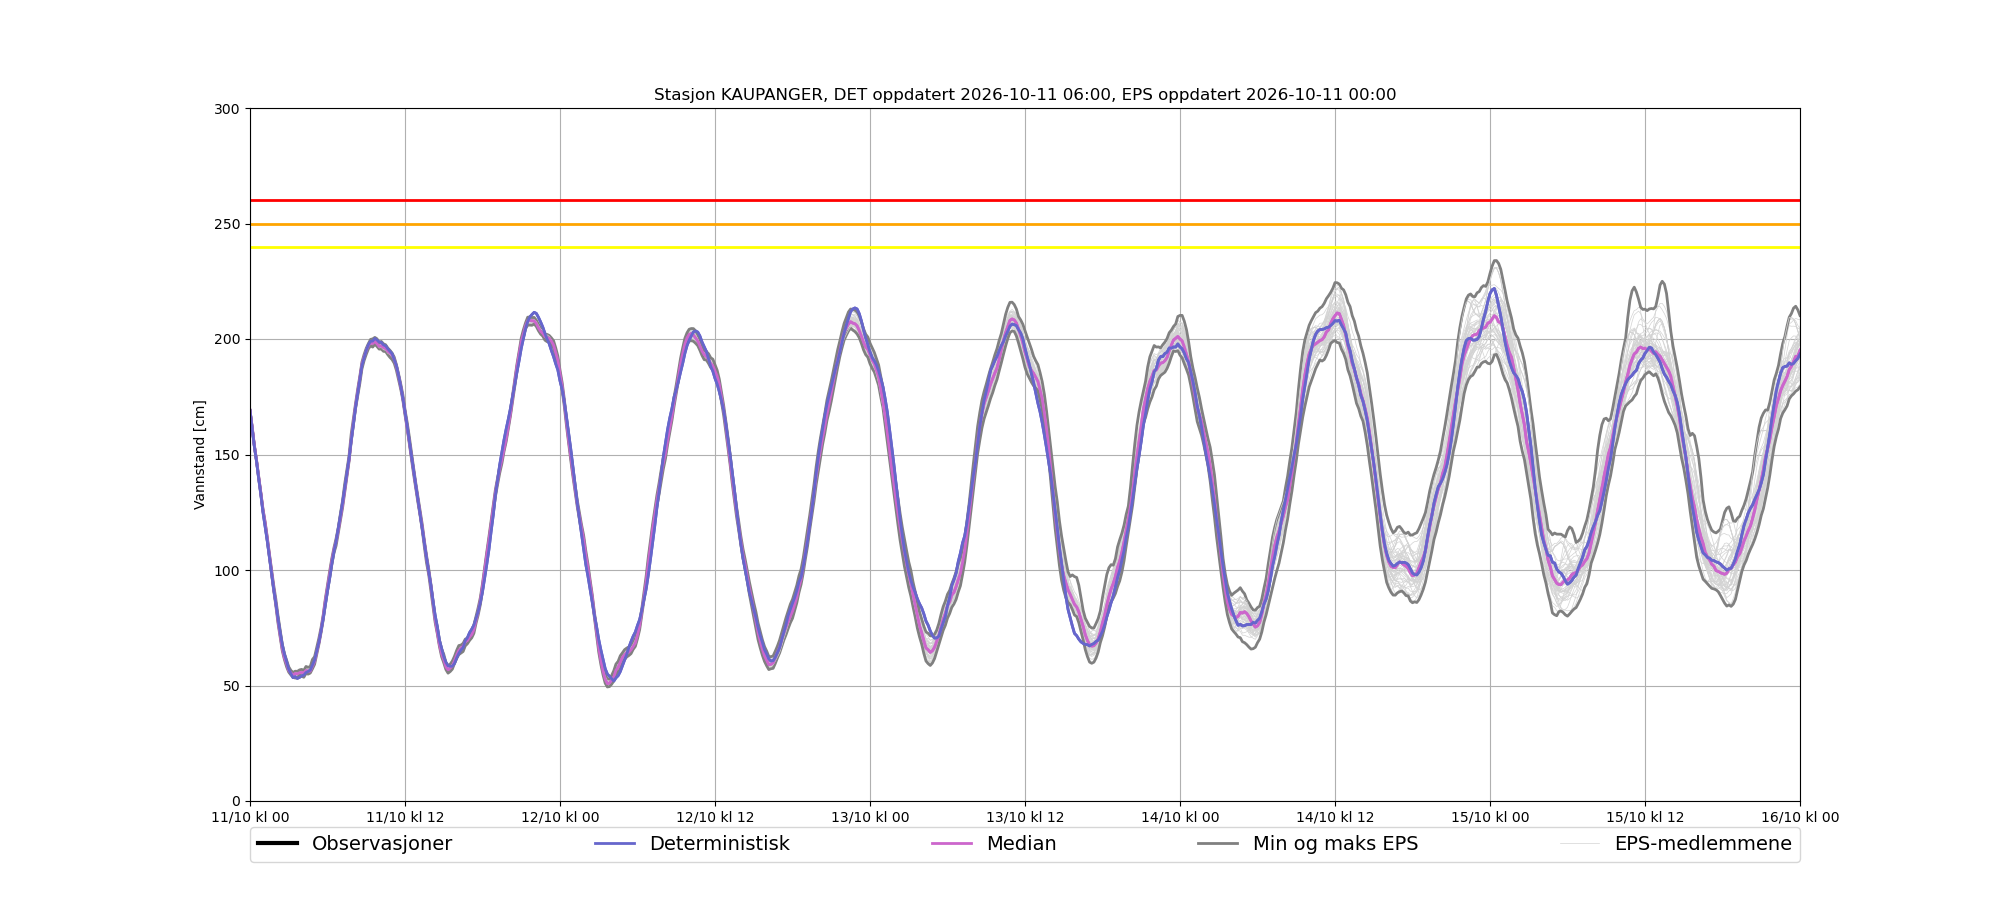Click the gray Min og maks swatch
This screenshot has width=2000, height=900.
coord(1218,844)
